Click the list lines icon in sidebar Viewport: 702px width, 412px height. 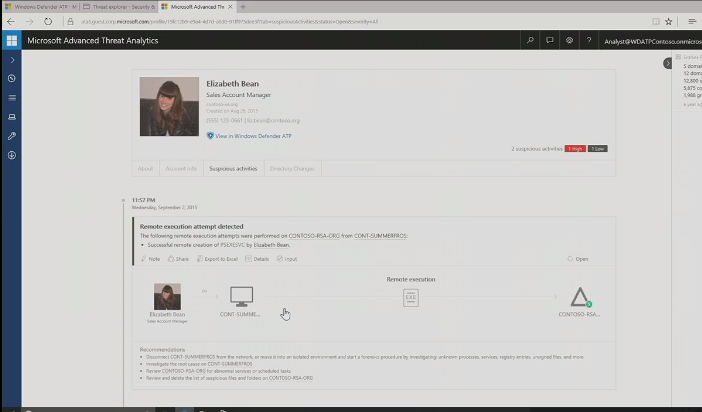[11, 97]
